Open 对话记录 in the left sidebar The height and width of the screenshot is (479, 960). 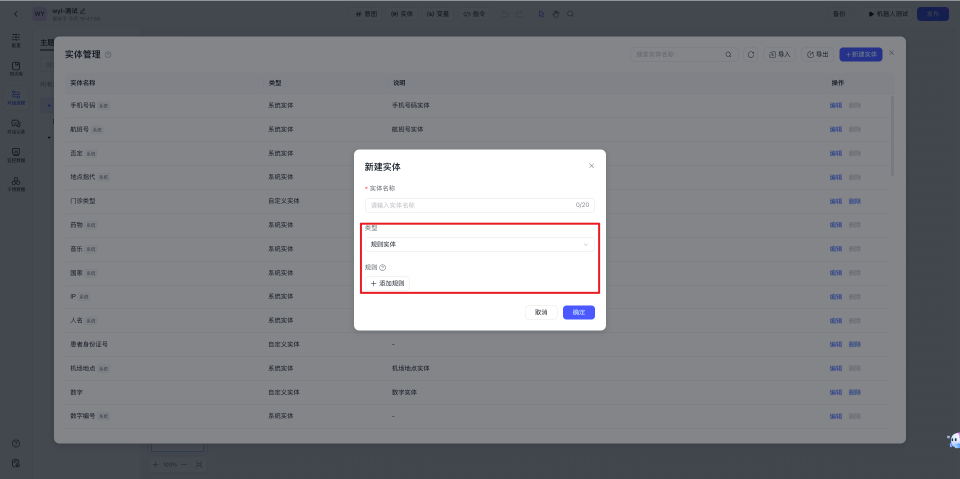(16, 126)
